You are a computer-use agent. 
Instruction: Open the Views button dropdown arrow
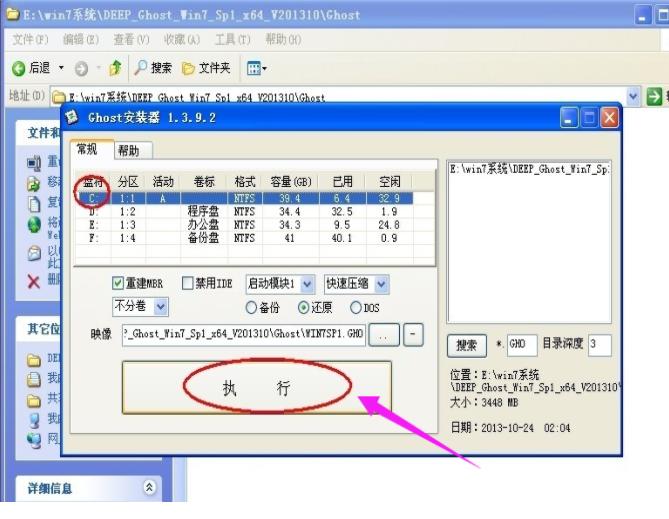[x=265, y=68]
